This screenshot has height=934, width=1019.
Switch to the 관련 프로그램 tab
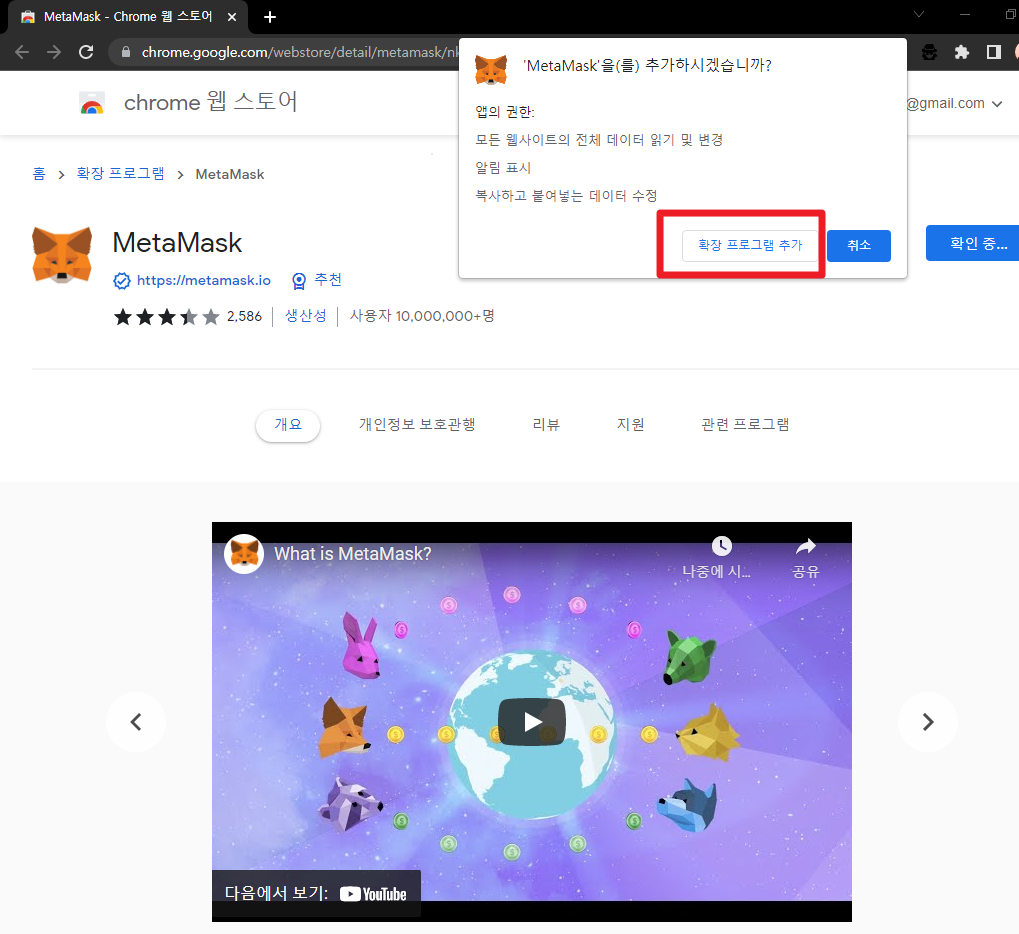click(x=745, y=424)
